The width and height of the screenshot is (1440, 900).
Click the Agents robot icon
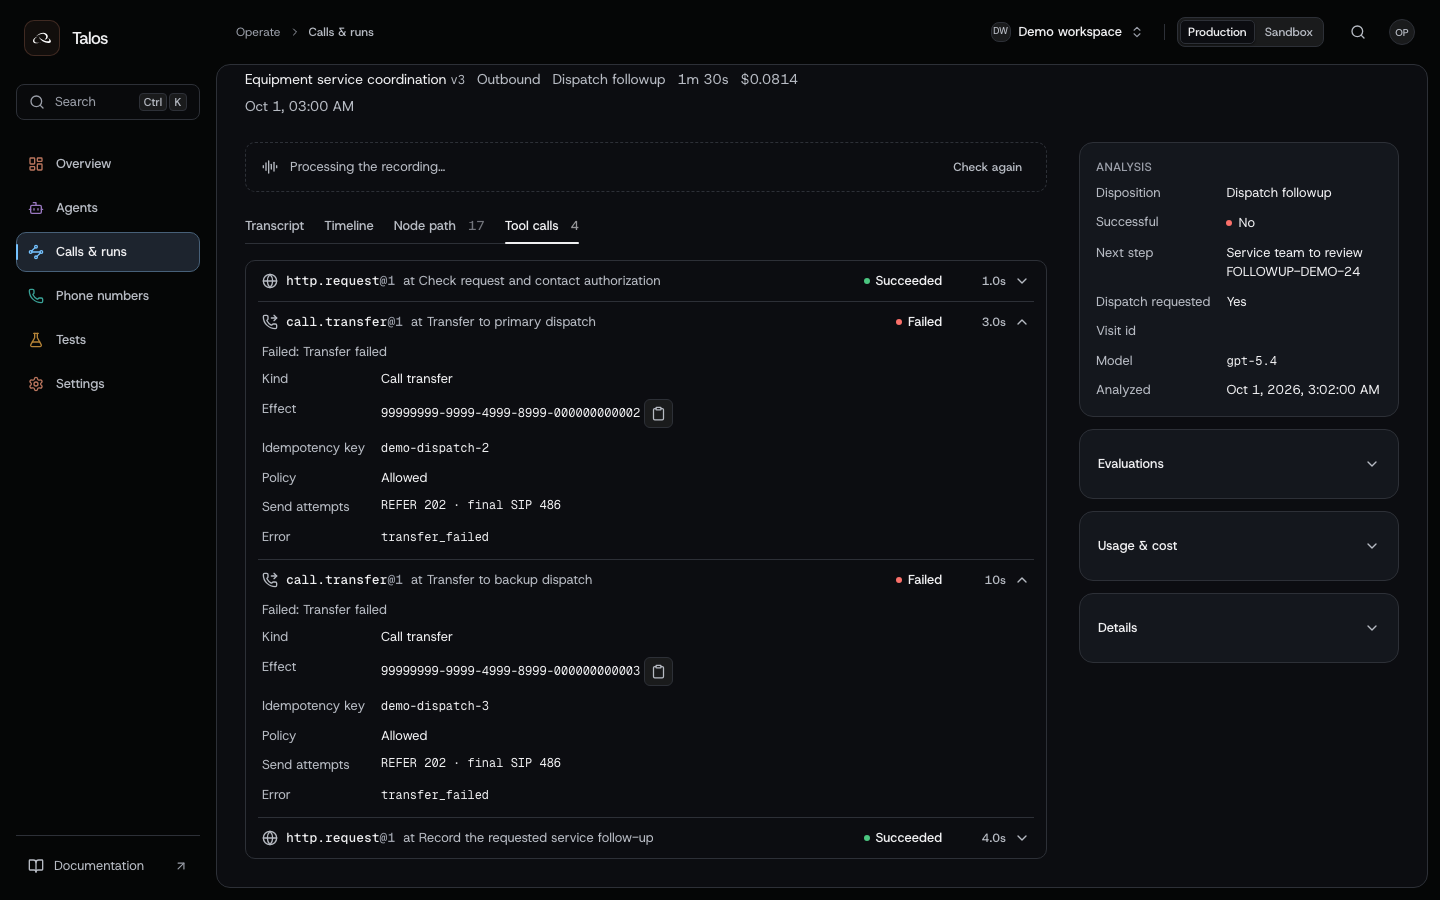[36, 208]
